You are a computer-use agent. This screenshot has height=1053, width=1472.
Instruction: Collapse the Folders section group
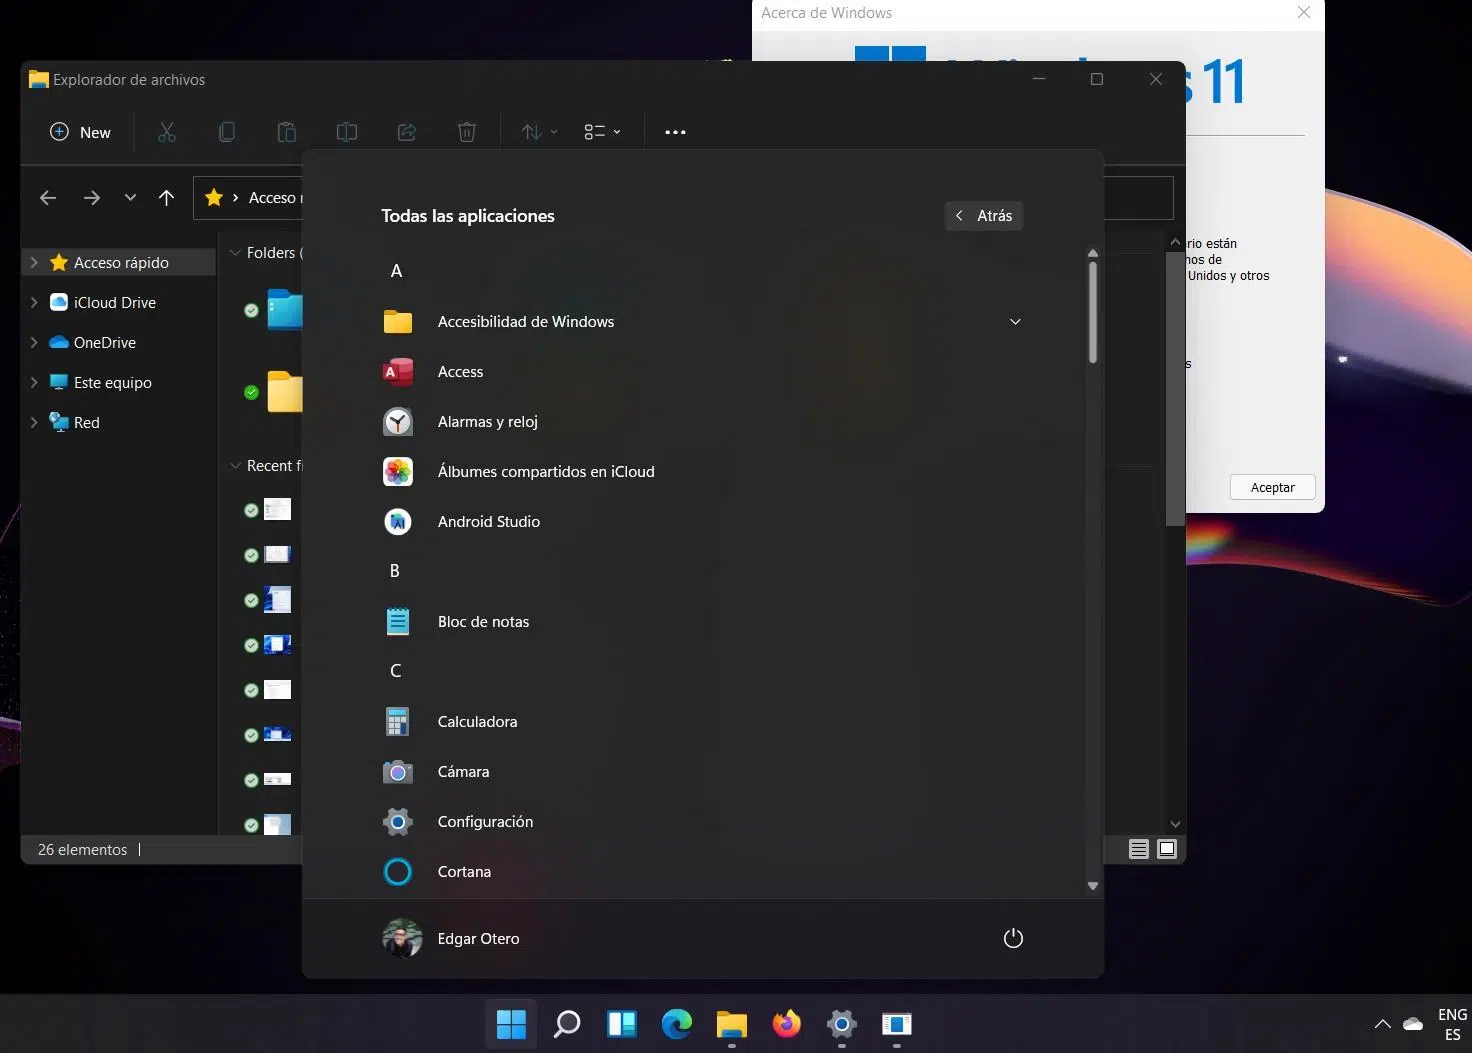pos(236,253)
